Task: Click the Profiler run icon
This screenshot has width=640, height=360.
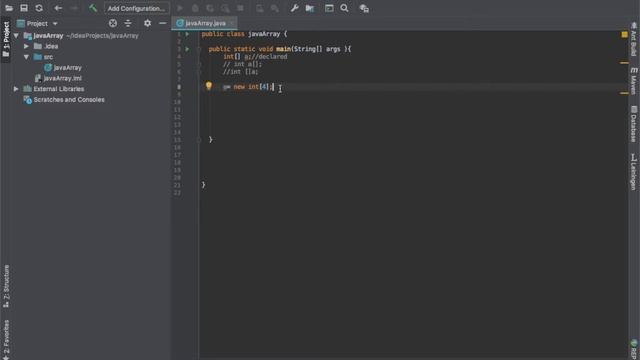Action: [x=225, y=8]
